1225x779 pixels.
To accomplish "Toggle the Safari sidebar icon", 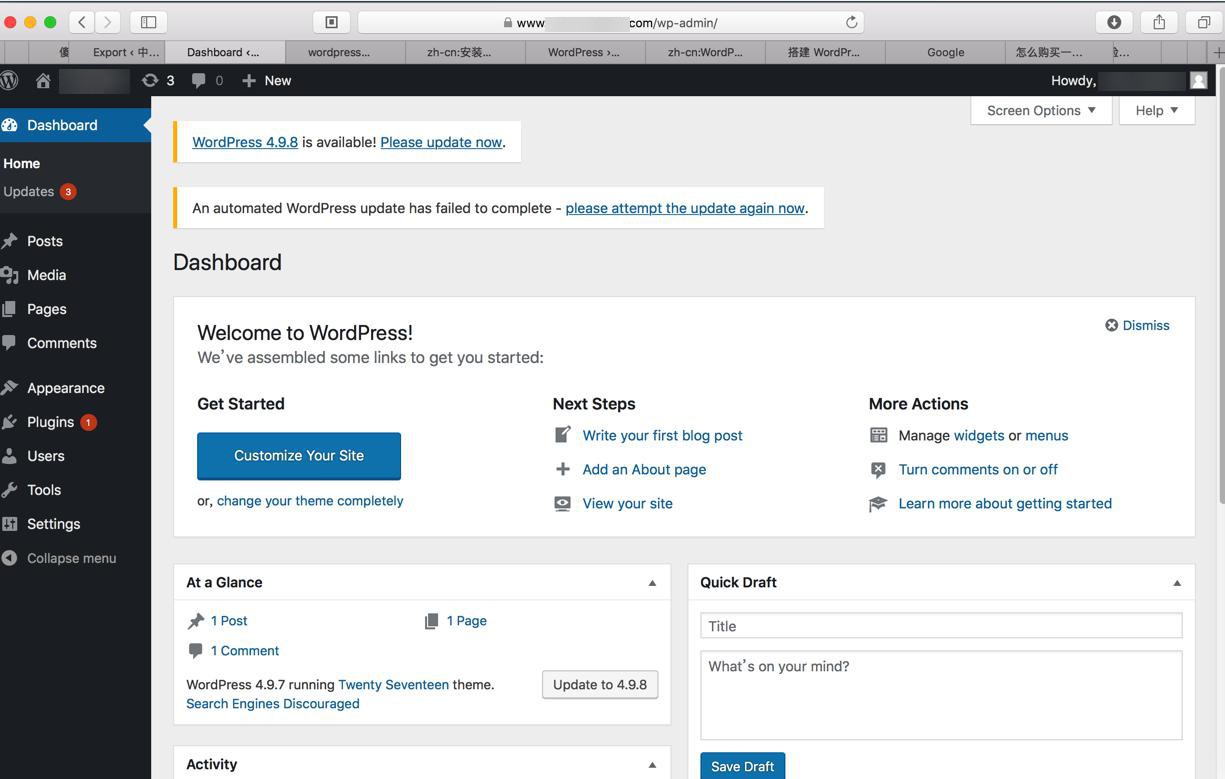I will 148,22.
